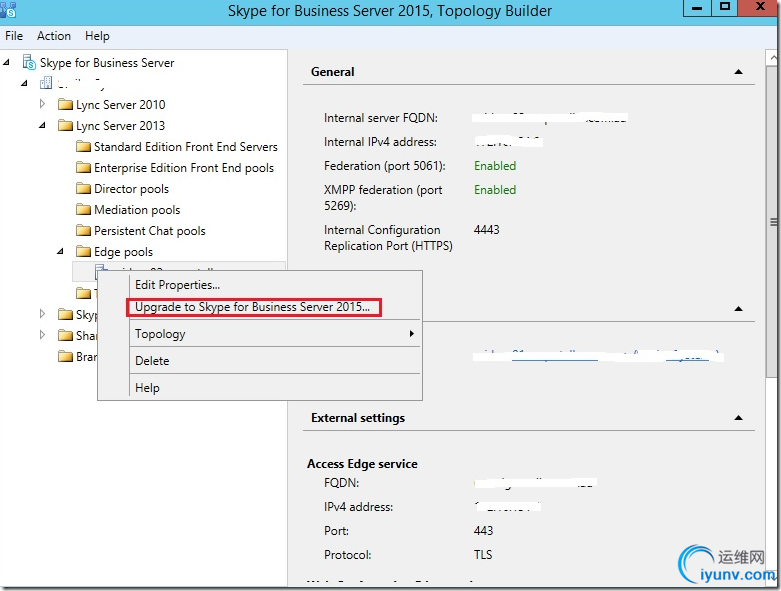Collapse the General section
This screenshot has height=591, width=781.
[x=739, y=72]
